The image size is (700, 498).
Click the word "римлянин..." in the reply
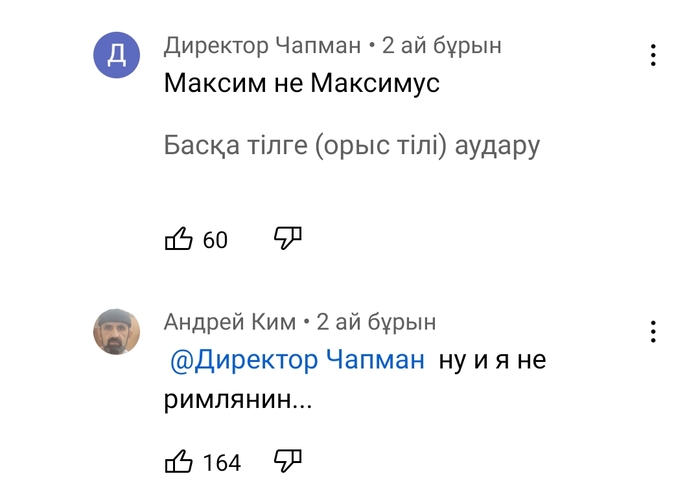pos(240,400)
